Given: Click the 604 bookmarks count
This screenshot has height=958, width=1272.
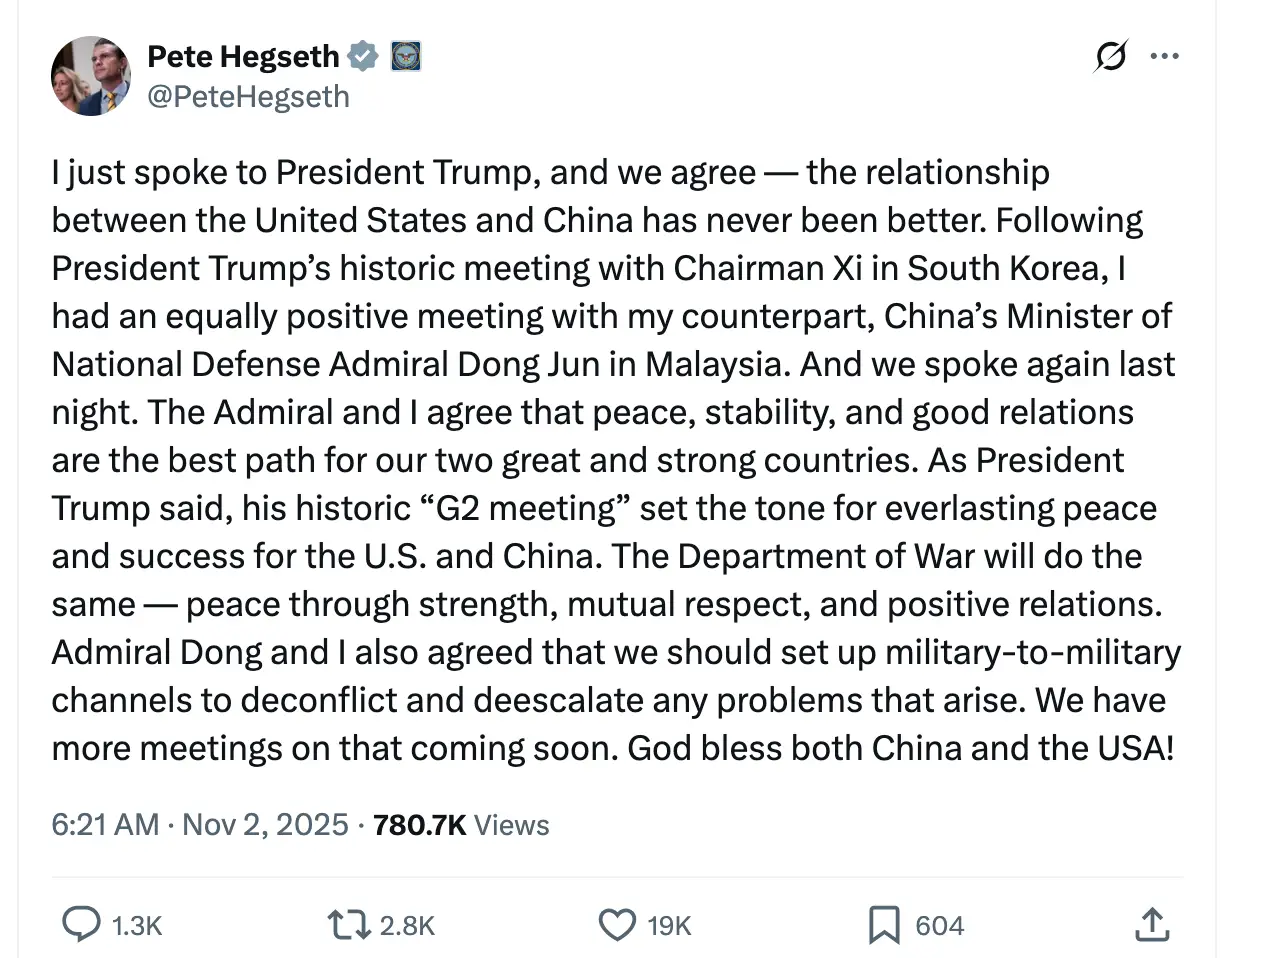Looking at the screenshot, I should click(x=939, y=926).
